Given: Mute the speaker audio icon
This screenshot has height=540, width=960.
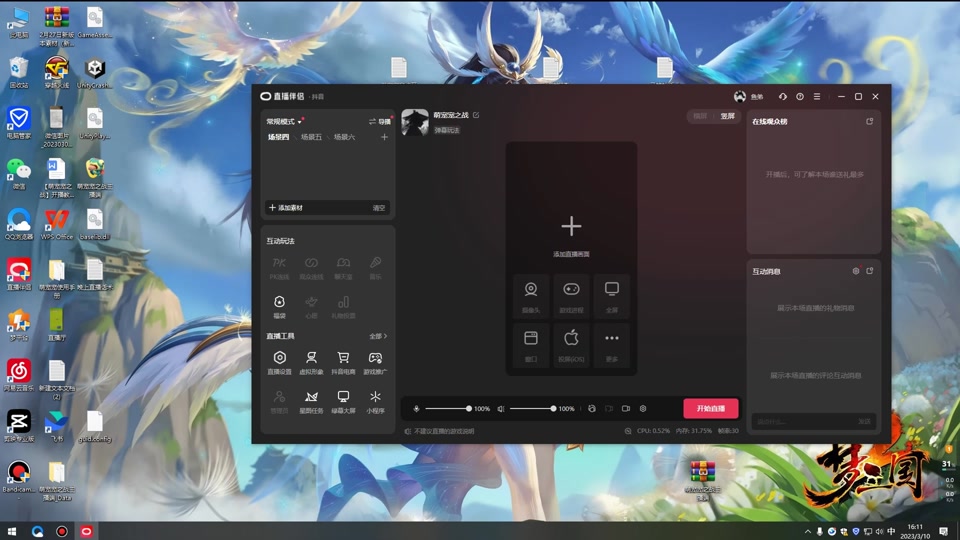Looking at the screenshot, I should pos(501,408).
